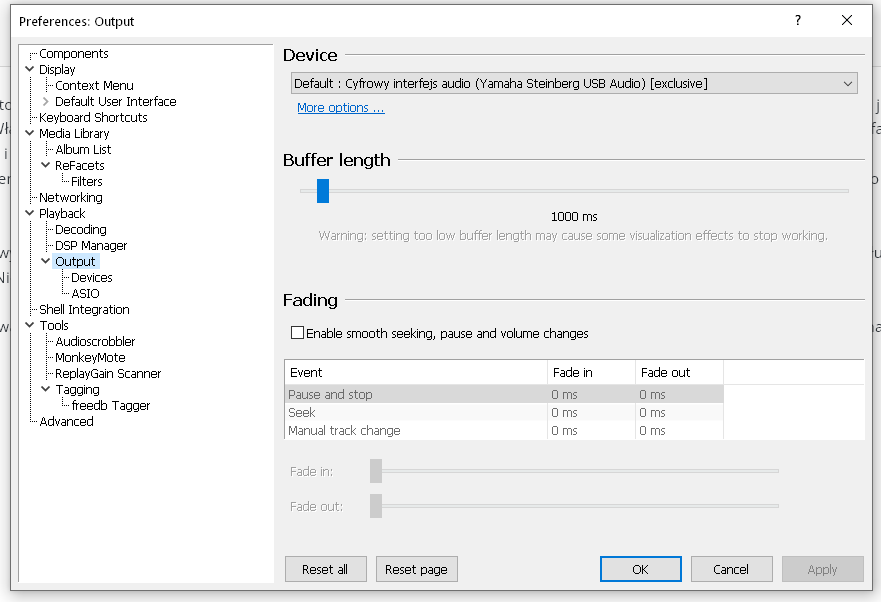The image size is (881, 602).
Task: Select ReplayGain Scanner under Tools
Action: [108, 374]
